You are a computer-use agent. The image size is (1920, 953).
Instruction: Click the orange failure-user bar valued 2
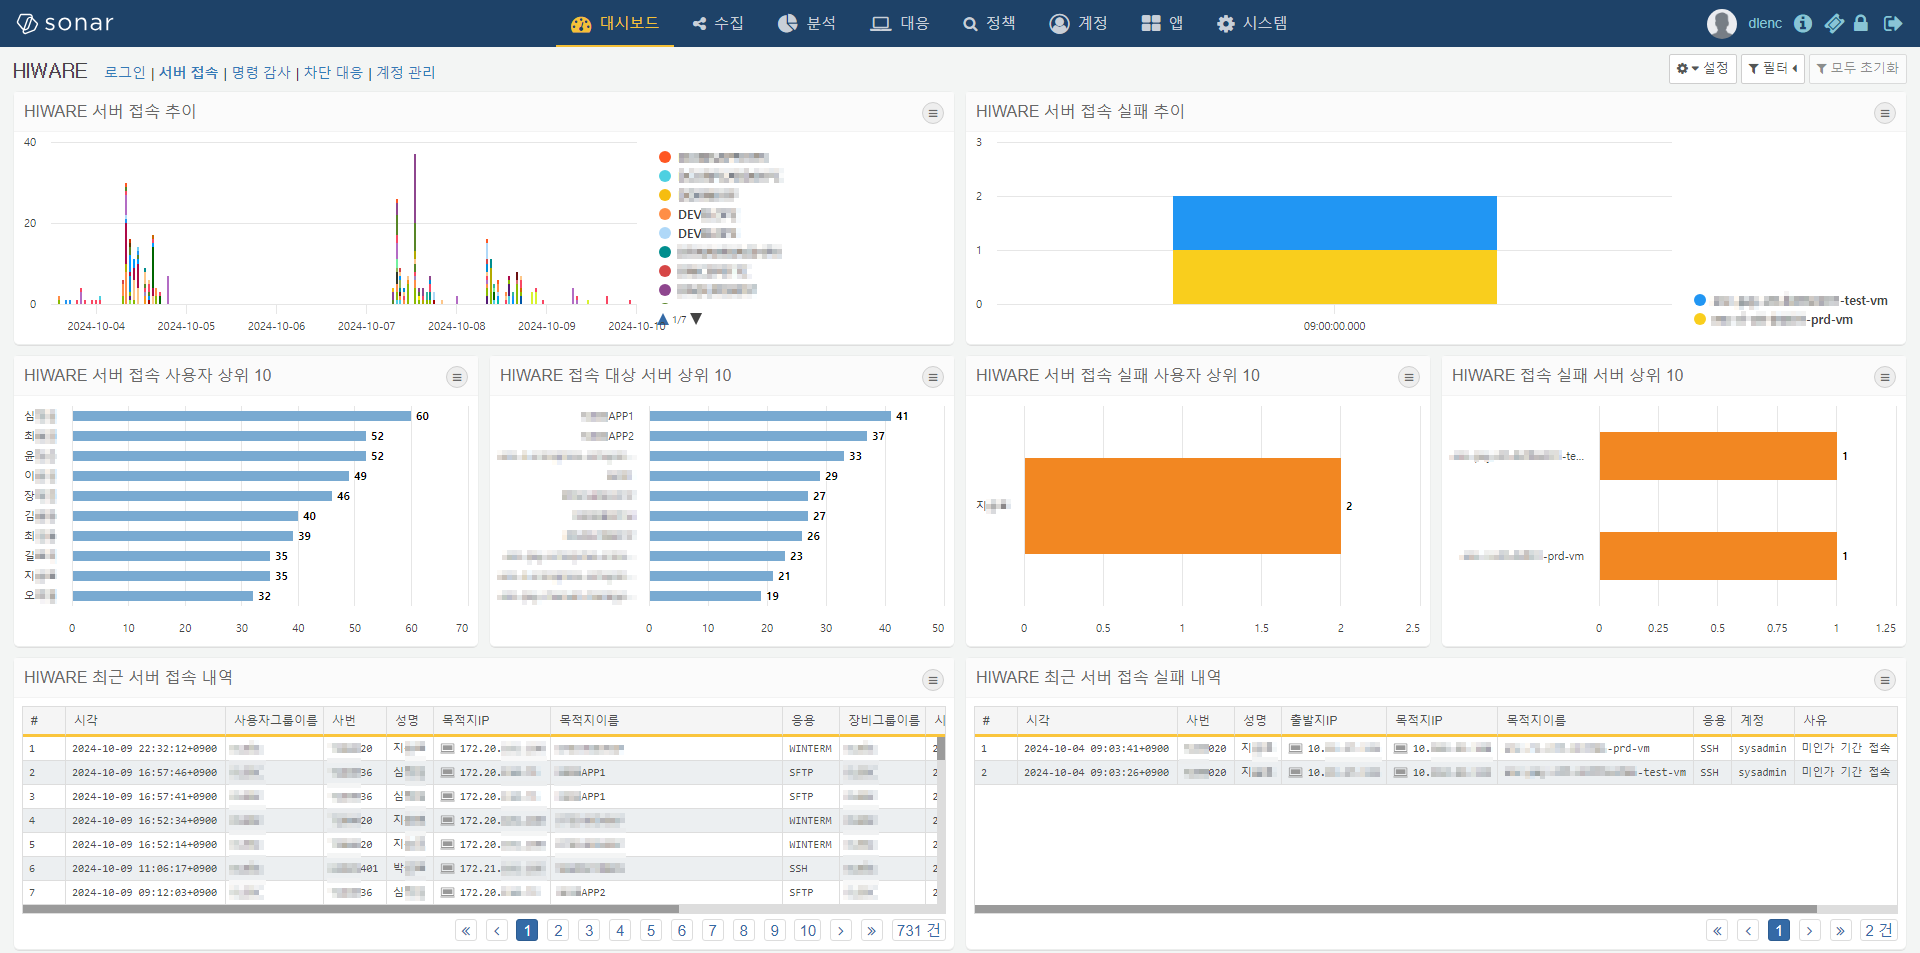1182,506
